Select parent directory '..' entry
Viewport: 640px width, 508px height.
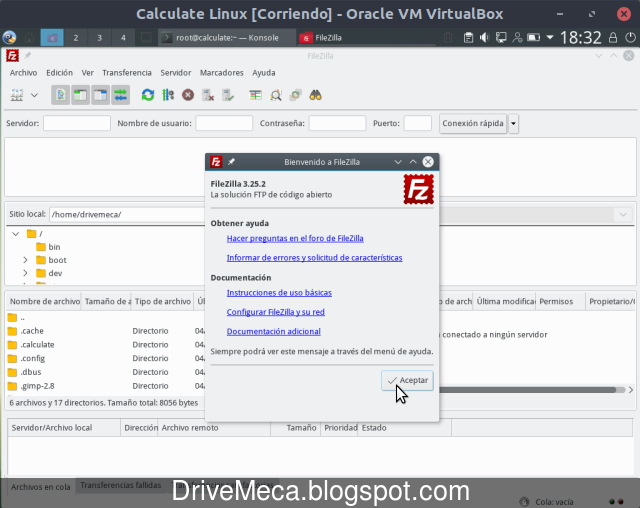tap(106, 317)
